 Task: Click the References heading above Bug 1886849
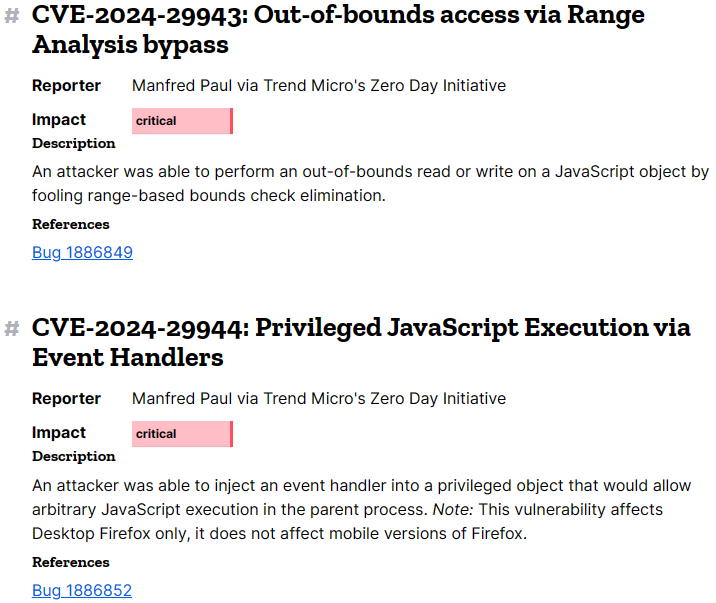(x=71, y=225)
